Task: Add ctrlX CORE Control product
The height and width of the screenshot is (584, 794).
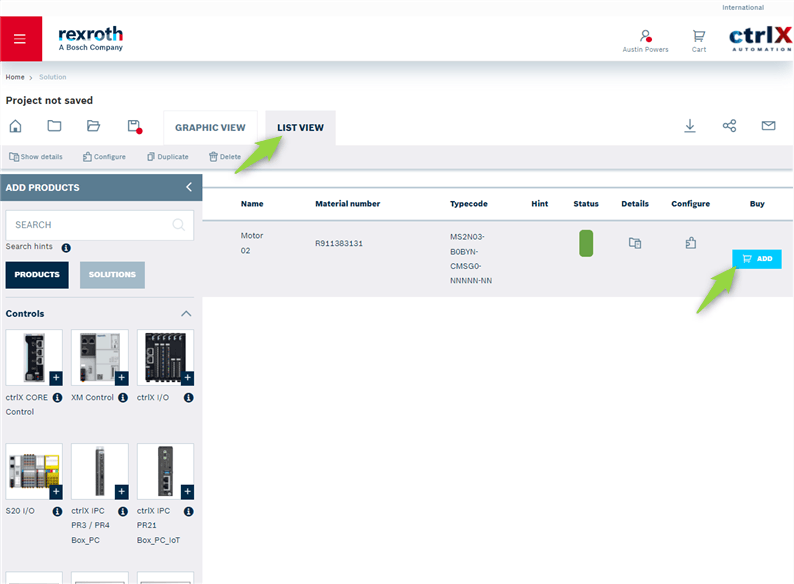Action: 56,378
